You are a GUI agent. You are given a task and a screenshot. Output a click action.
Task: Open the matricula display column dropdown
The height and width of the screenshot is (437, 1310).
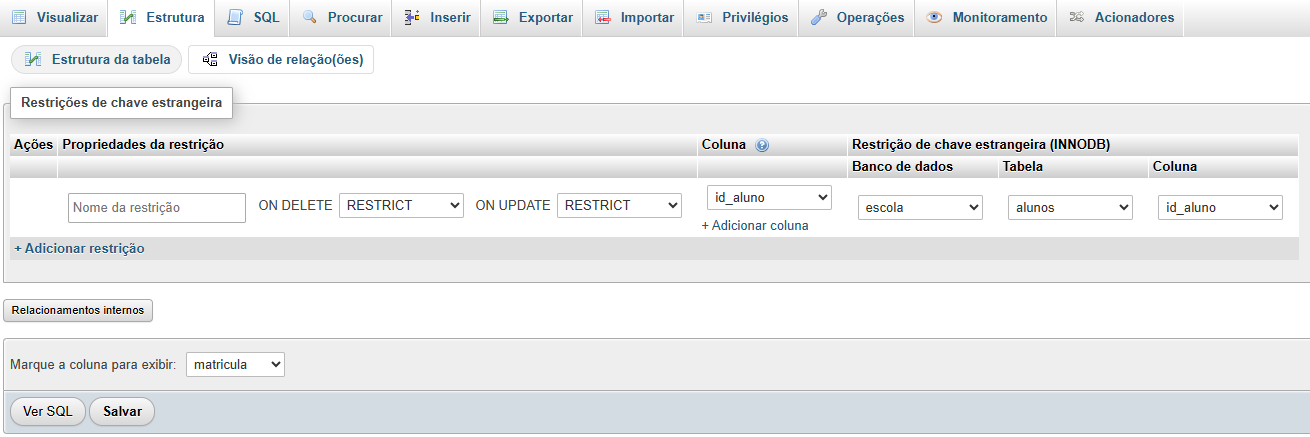coord(235,365)
